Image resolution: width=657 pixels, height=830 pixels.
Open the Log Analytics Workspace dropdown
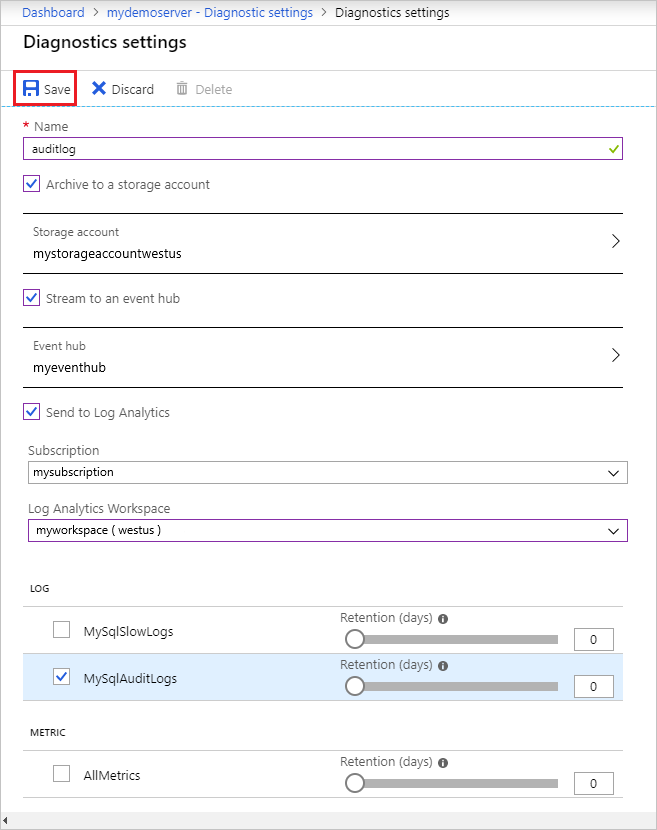pyautogui.click(x=328, y=530)
